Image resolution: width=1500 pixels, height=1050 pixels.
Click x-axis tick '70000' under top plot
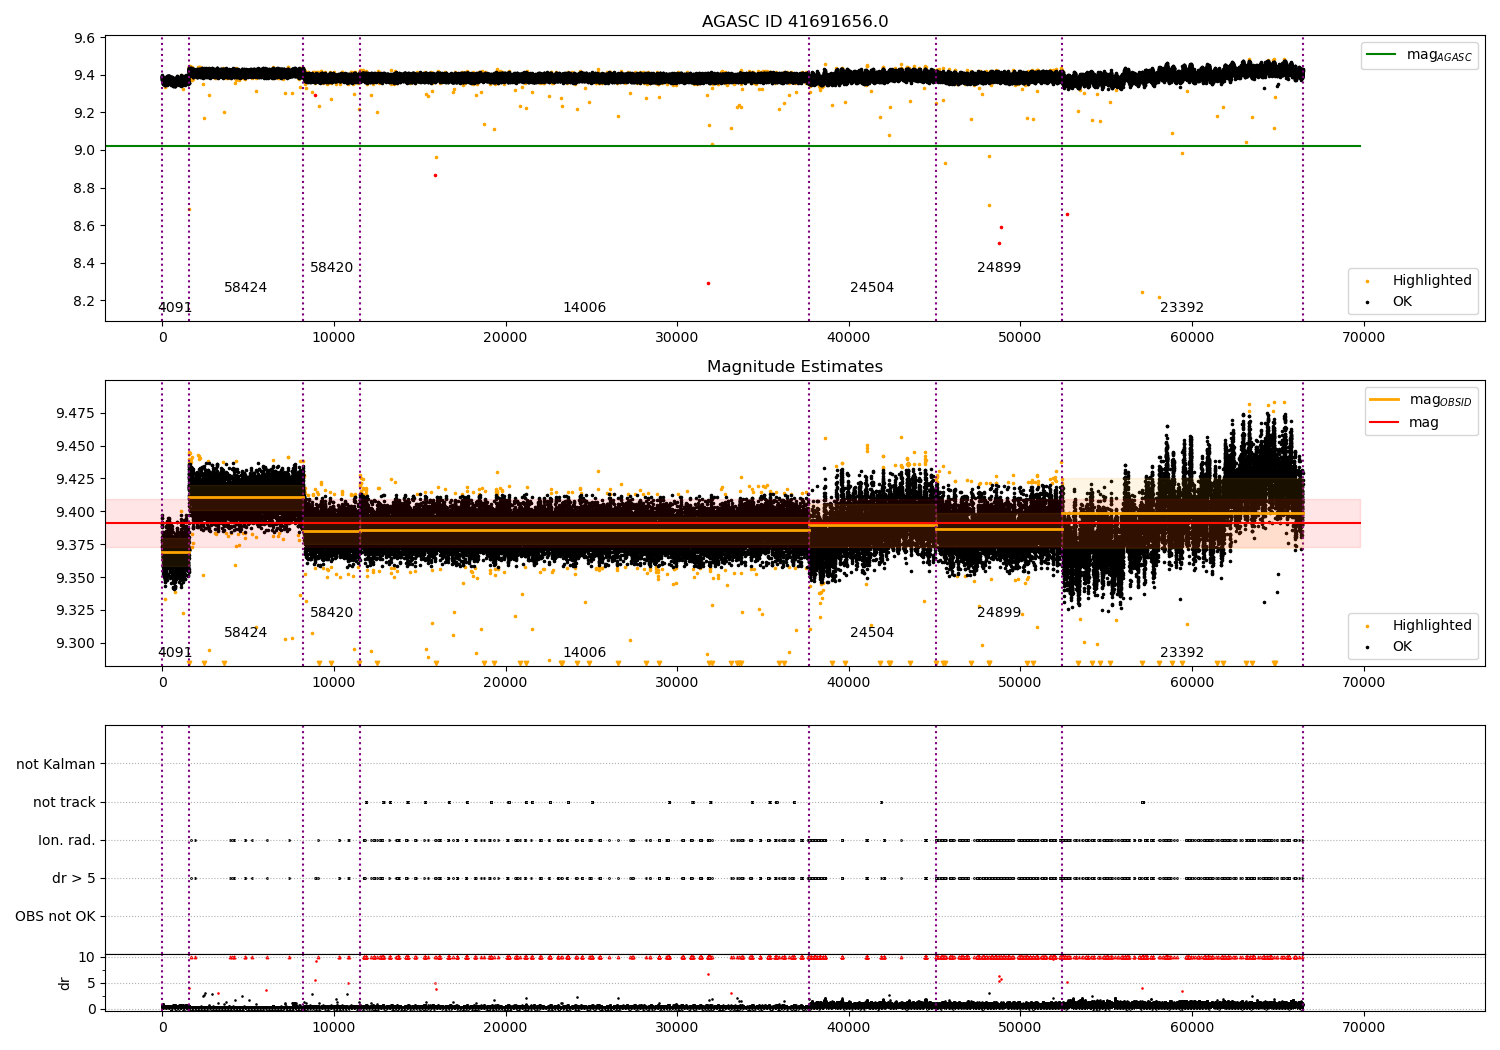(1363, 338)
